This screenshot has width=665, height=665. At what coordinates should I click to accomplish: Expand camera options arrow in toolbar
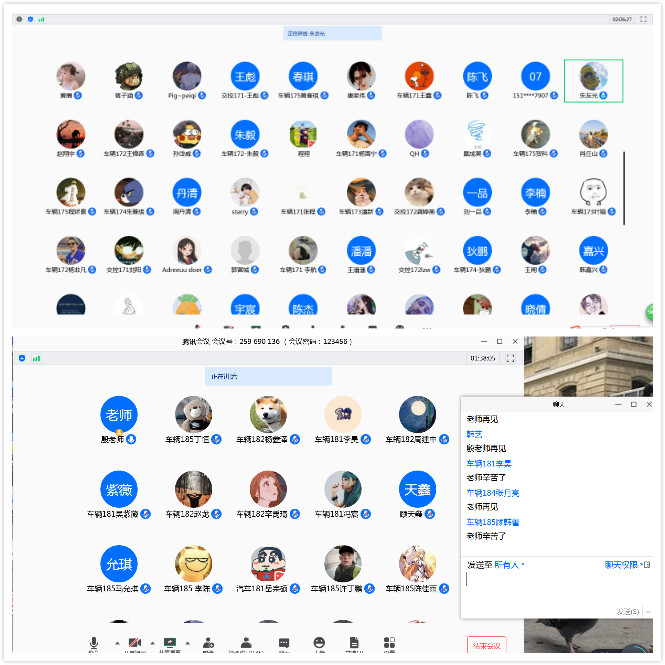(x=153, y=642)
